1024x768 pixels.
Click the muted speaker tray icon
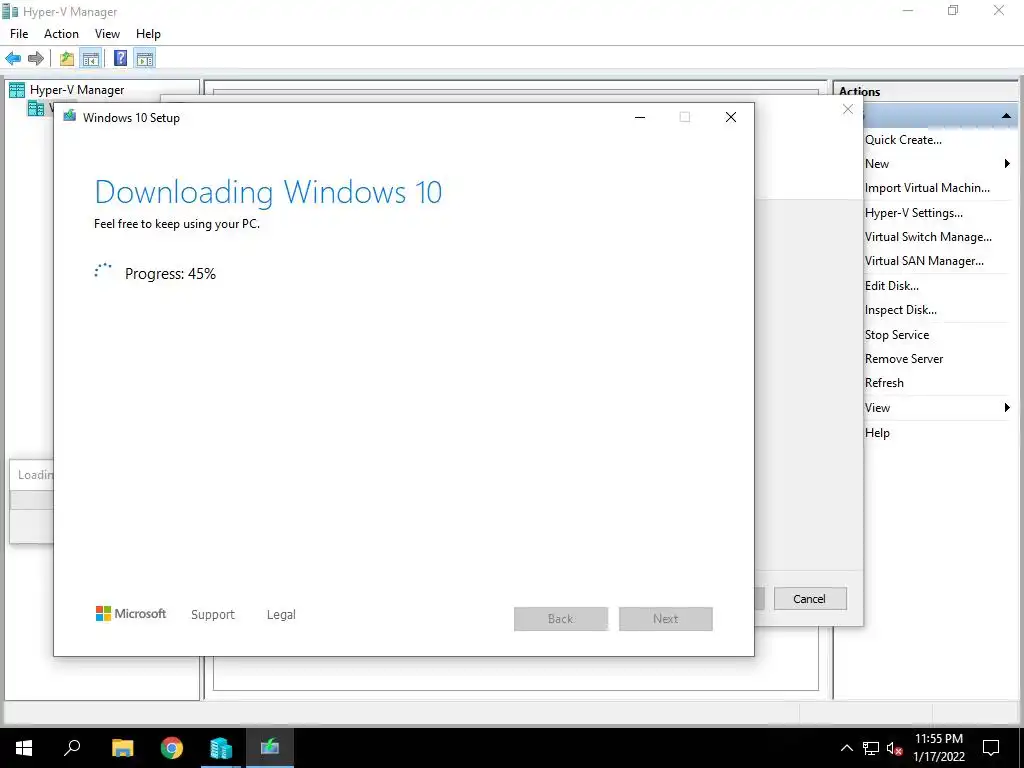pos(895,748)
